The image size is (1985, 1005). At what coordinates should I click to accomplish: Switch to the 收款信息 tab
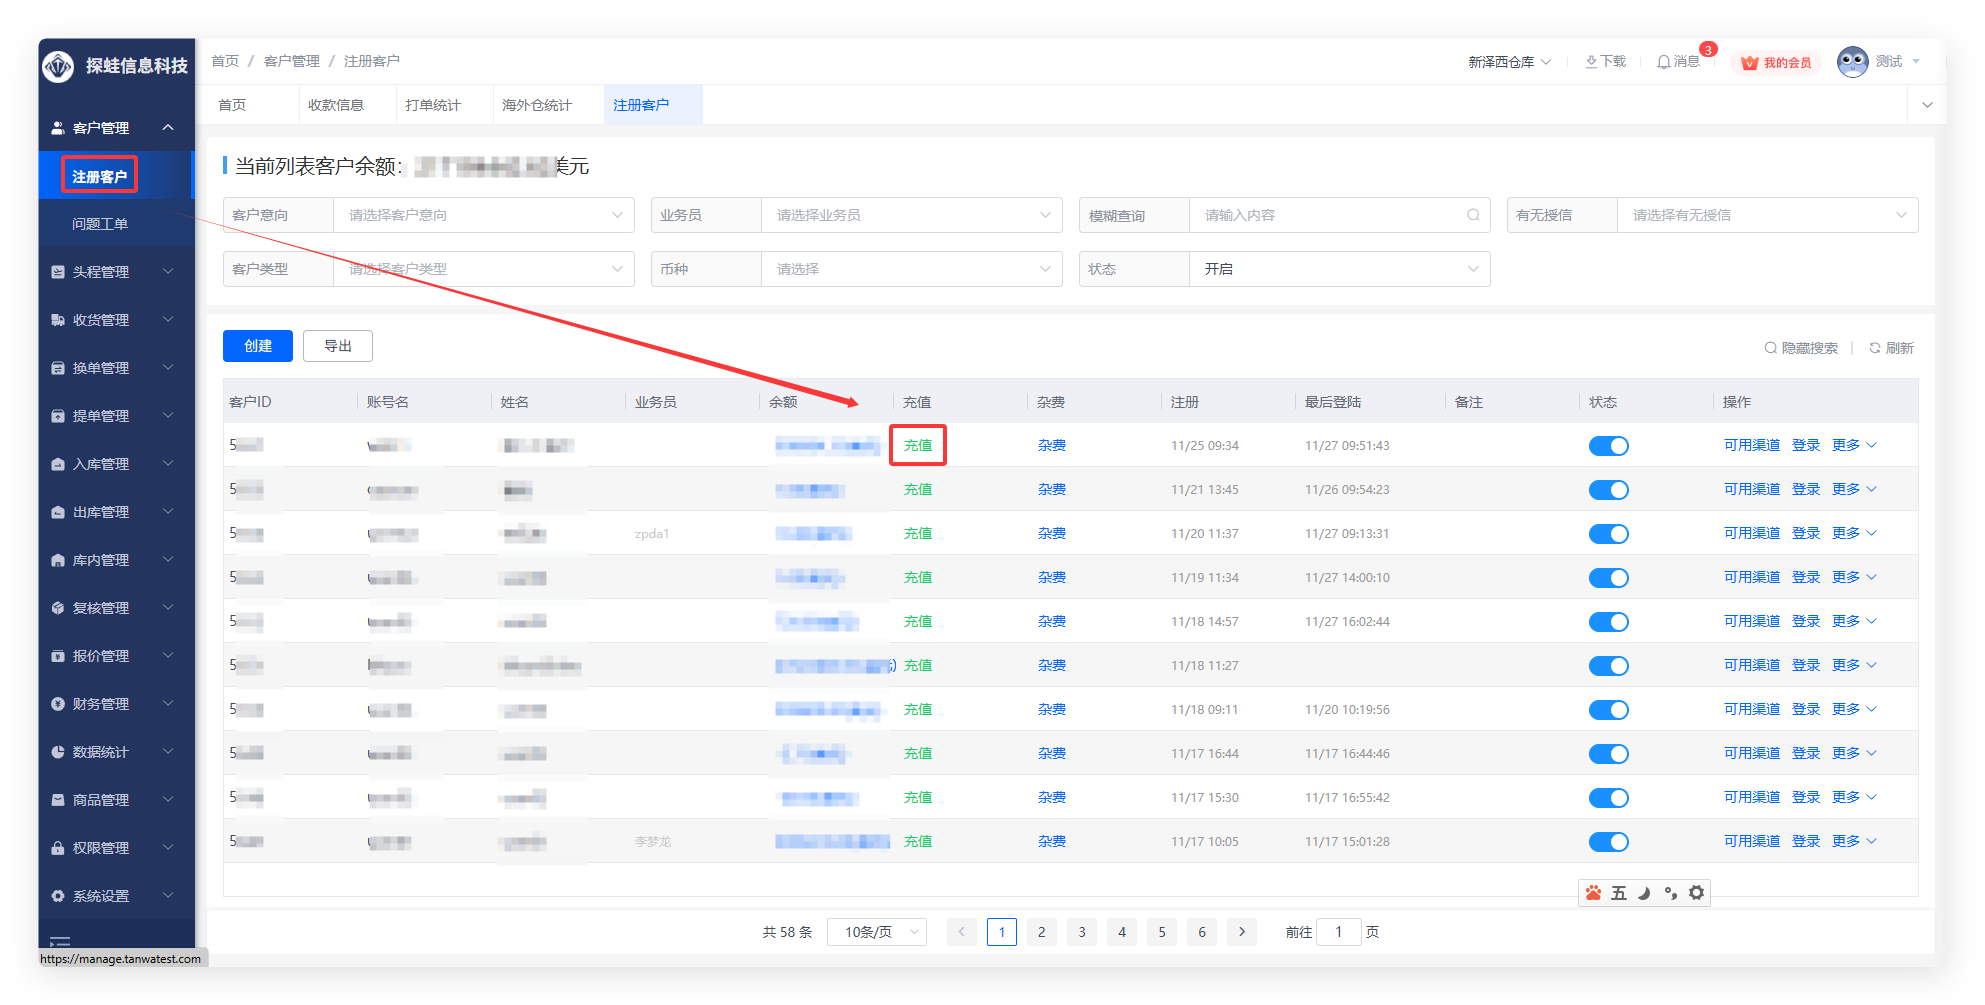[336, 105]
